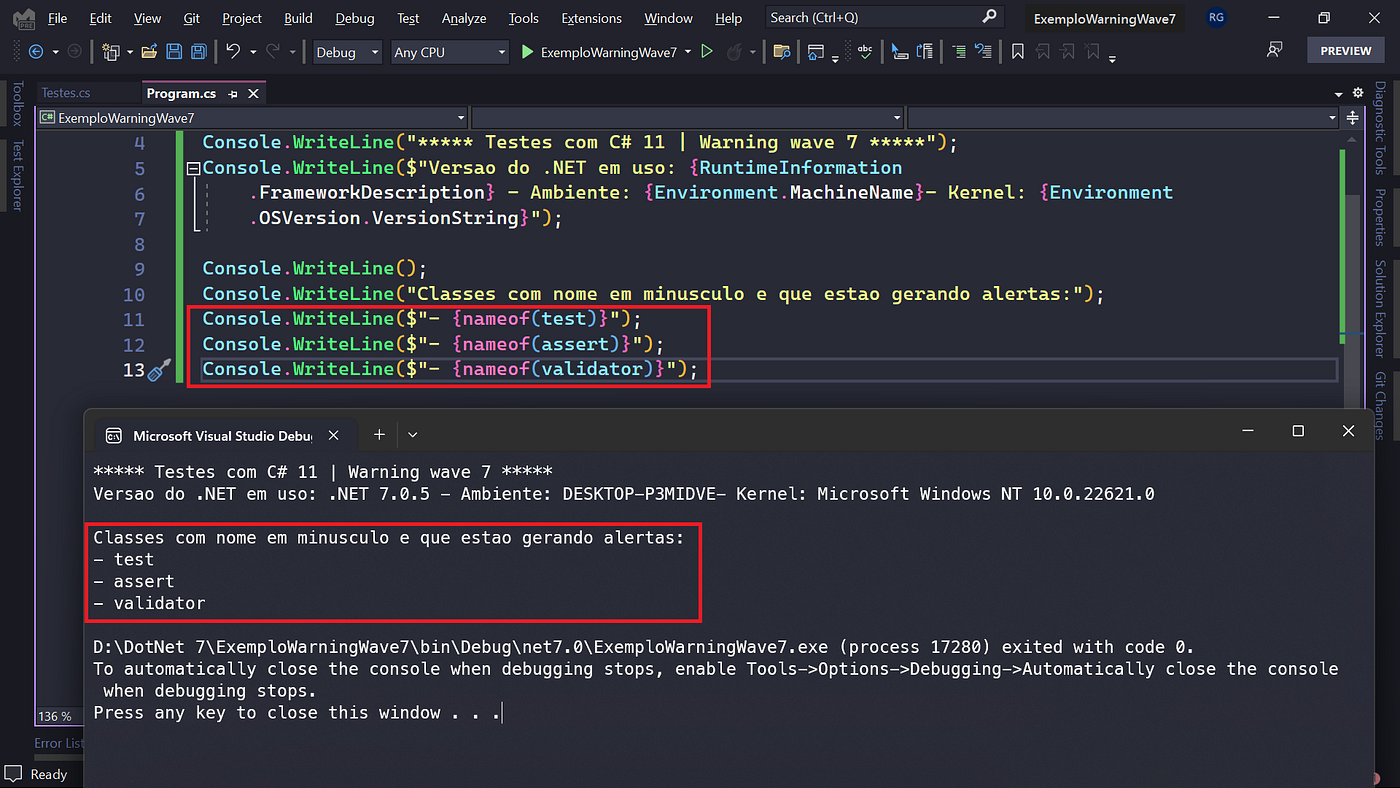Click the split editor icon above scrollbar
Image resolution: width=1400 pixels, height=788 pixels.
tap(1353, 118)
